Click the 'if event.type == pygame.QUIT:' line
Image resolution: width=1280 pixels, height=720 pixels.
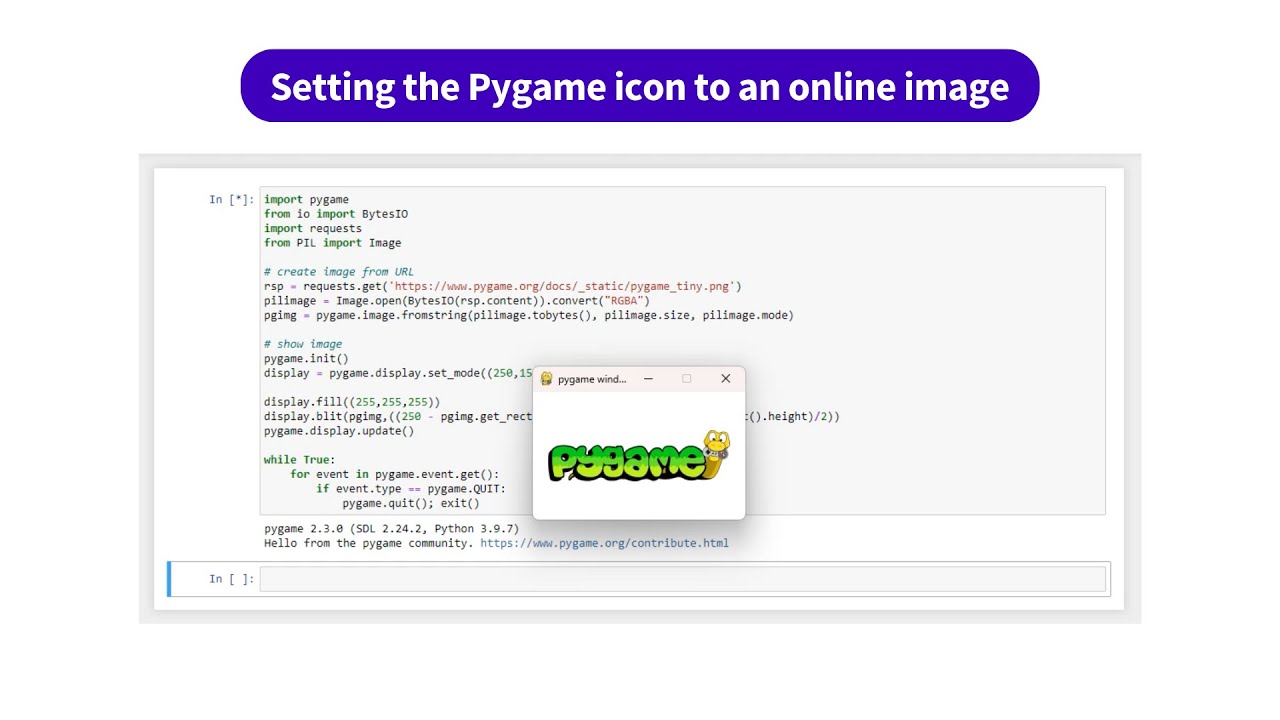pos(411,489)
